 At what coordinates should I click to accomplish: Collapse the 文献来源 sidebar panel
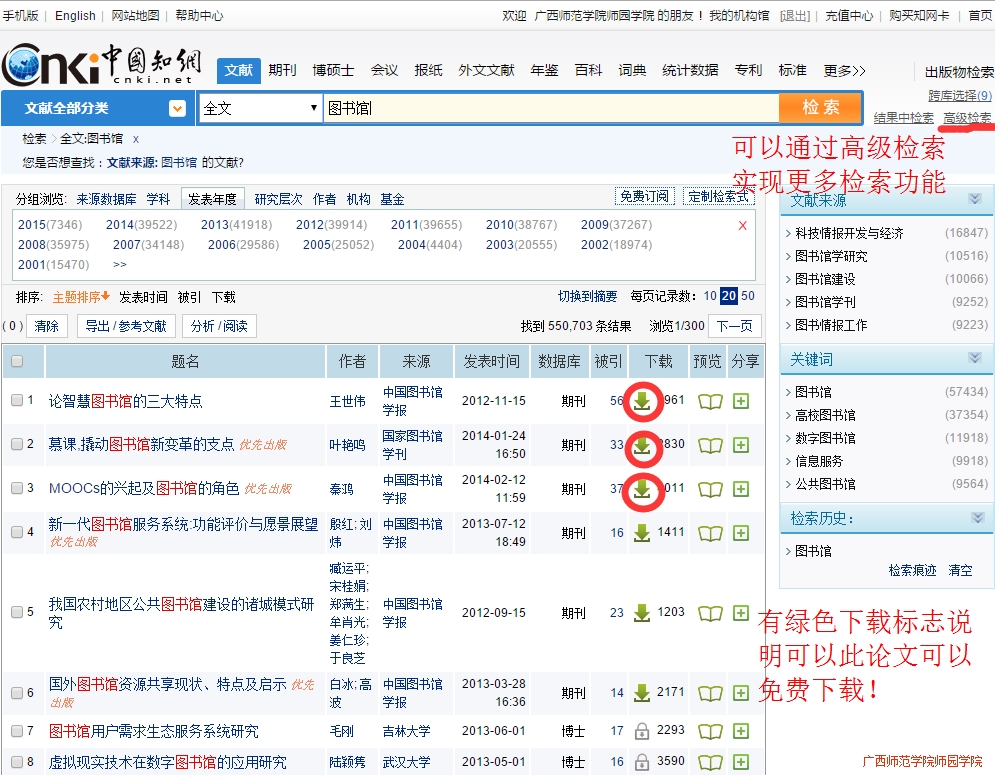974,200
